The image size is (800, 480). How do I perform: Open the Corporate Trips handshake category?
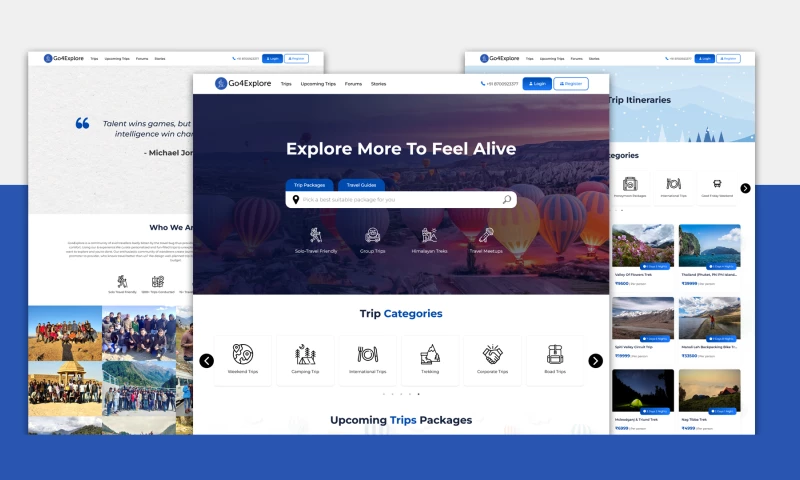[492, 360]
